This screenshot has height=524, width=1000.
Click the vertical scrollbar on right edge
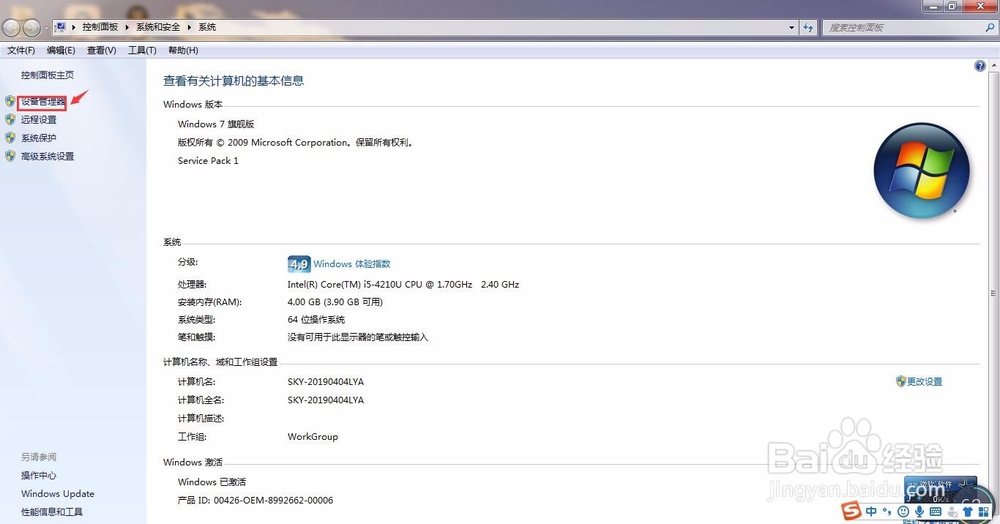tap(993, 293)
